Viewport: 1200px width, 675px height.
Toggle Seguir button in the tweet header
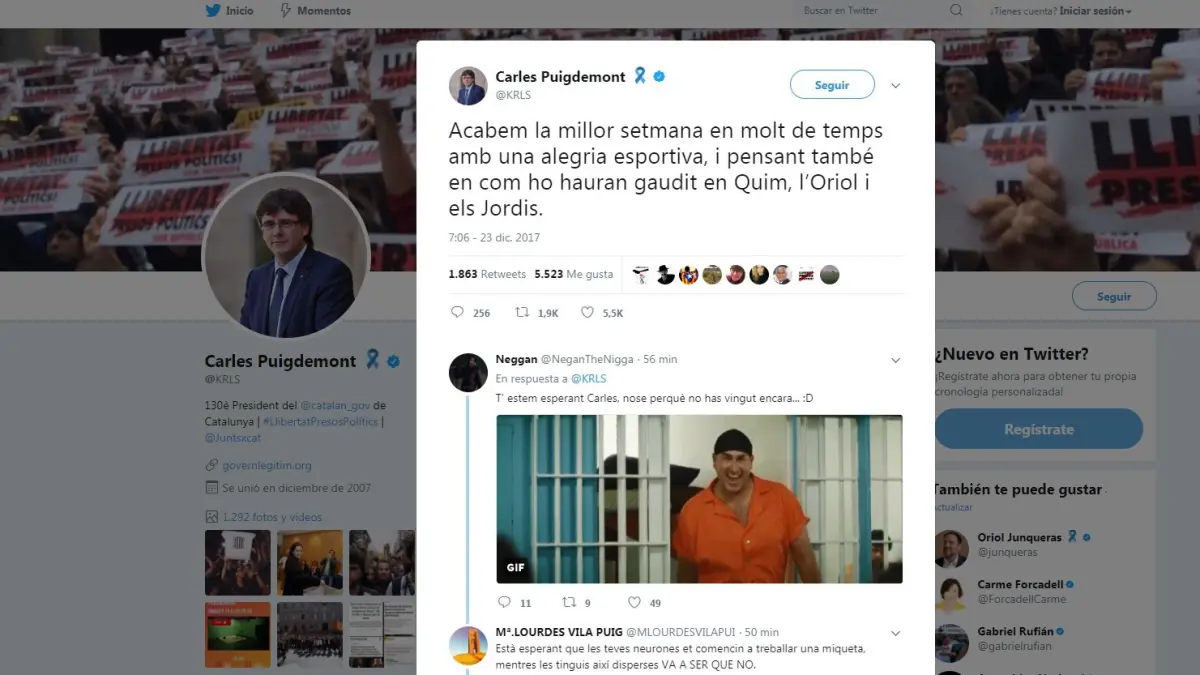click(x=832, y=85)
